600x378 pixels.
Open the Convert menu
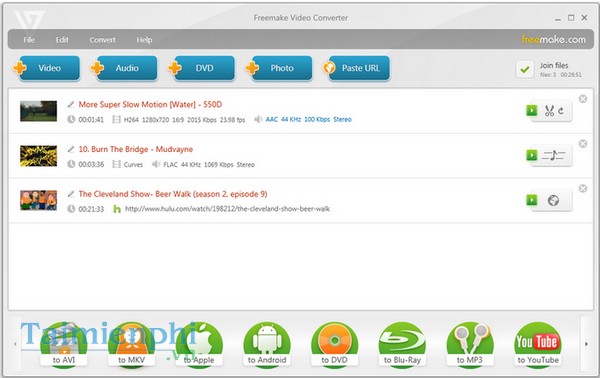(102, 40)
